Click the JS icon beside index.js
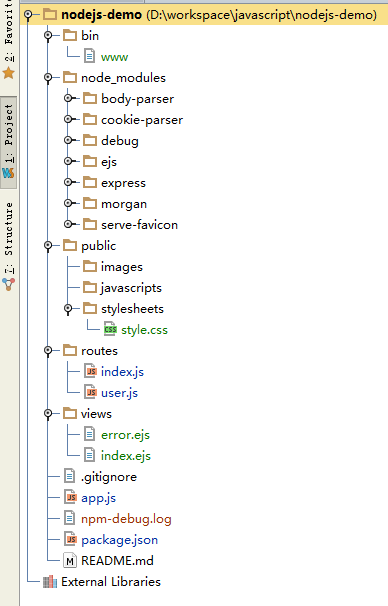Screen dimensions: 388x606 [90, 371]
